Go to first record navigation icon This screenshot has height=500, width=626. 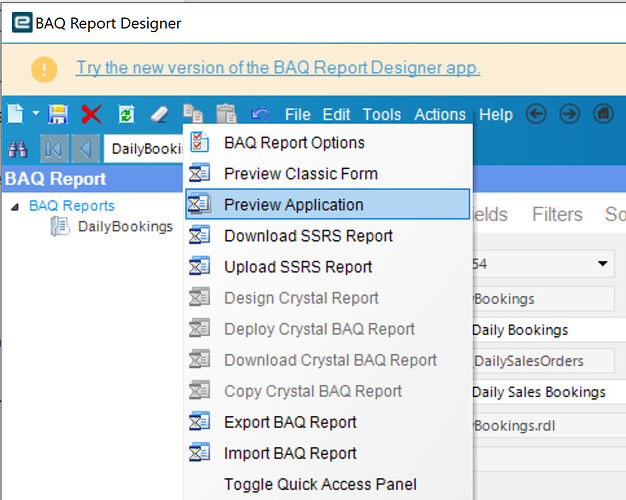tap(53, 149)
